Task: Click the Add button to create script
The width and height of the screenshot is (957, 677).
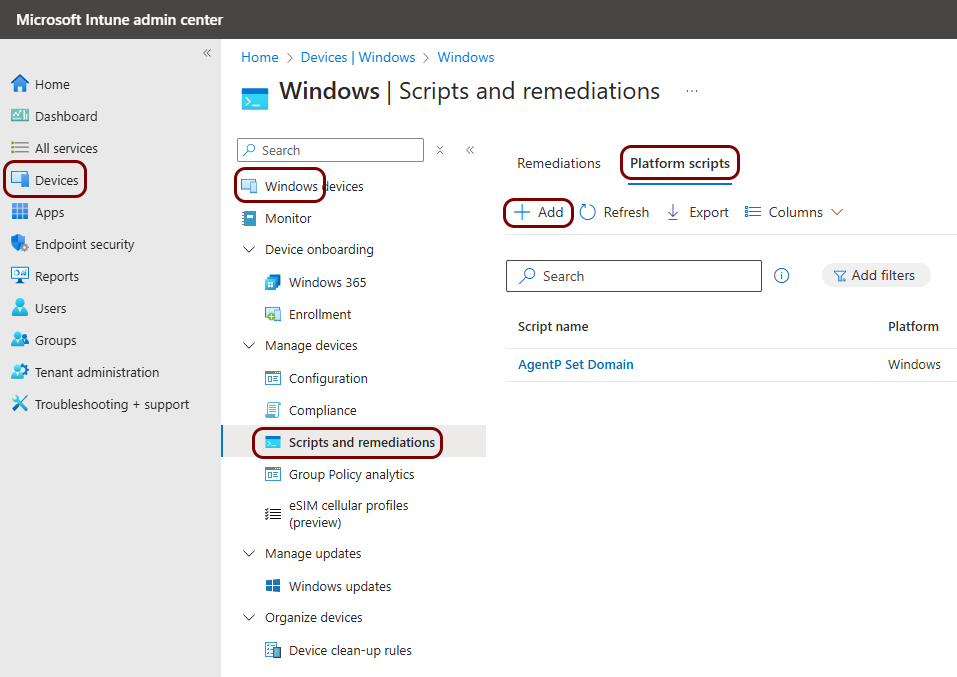Action: pyautogui.click(x=539, y=212)
